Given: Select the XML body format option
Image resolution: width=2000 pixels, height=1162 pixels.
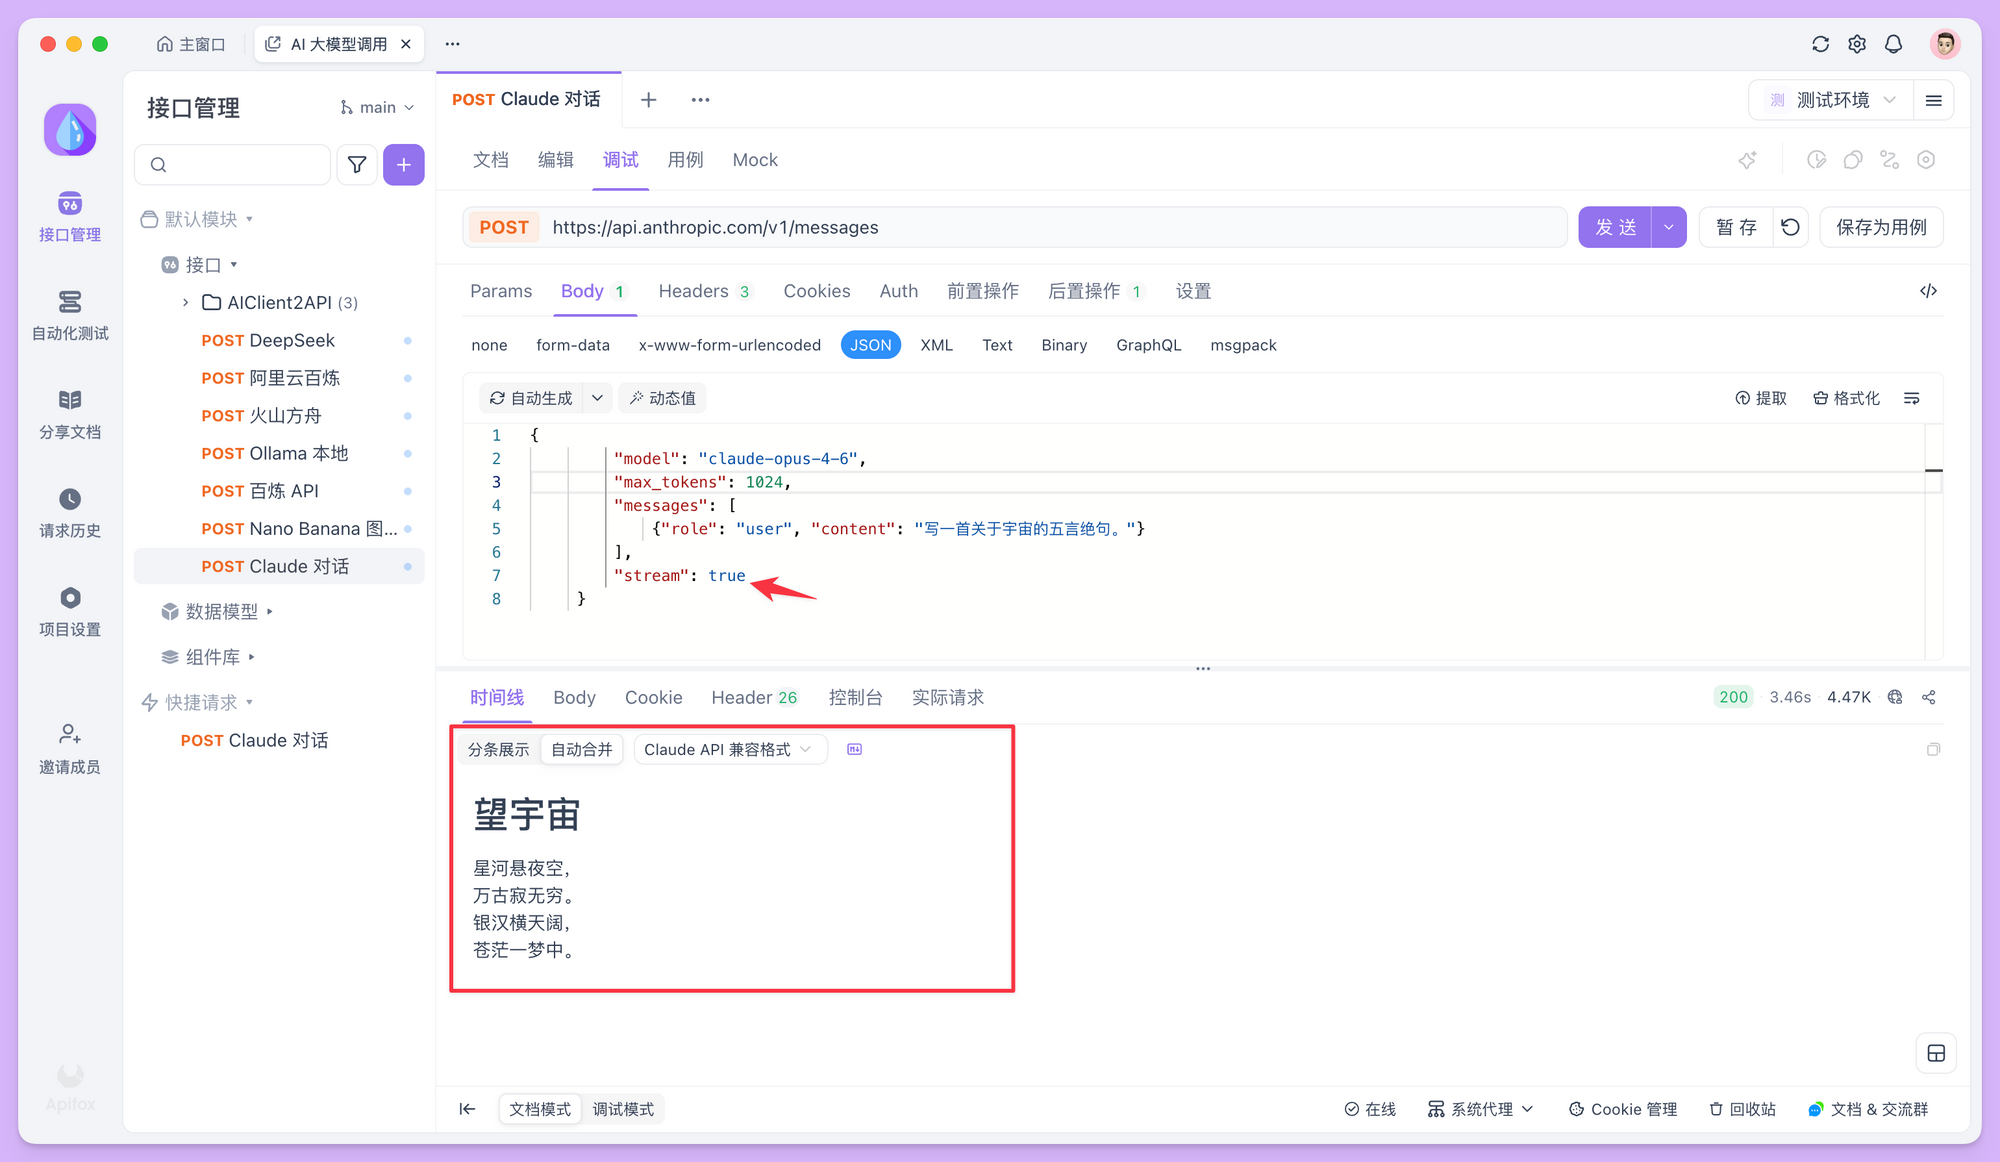Looking at the screenshot, I should coord(936,344).
